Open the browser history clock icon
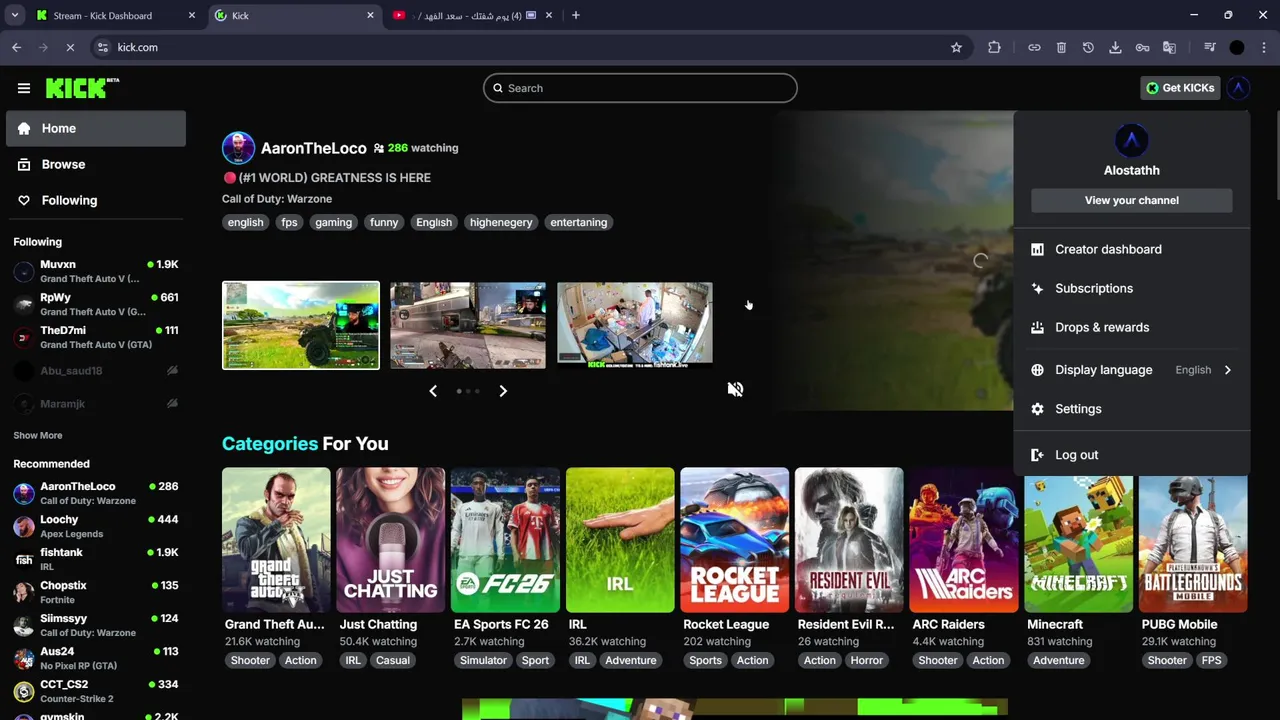 click(x=1088, y=47)
